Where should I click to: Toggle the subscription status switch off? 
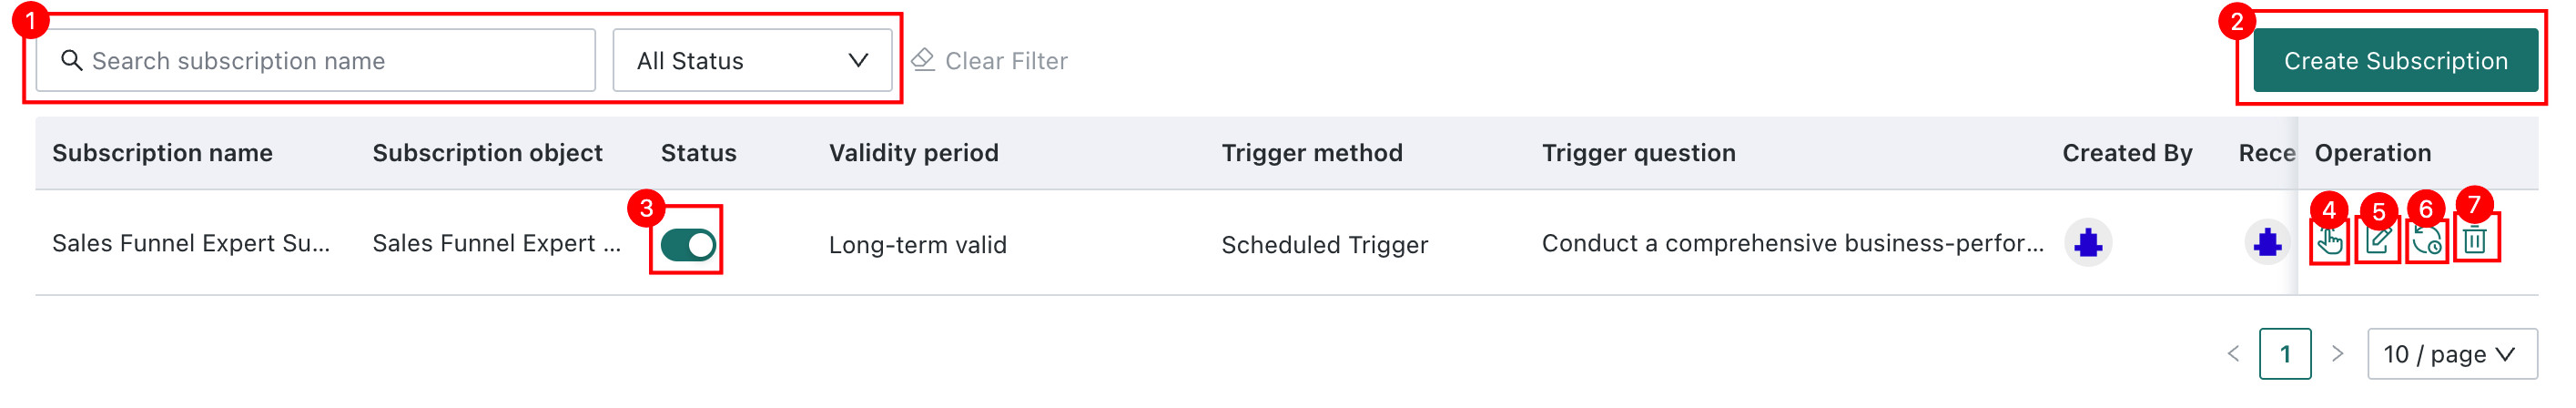688,244
